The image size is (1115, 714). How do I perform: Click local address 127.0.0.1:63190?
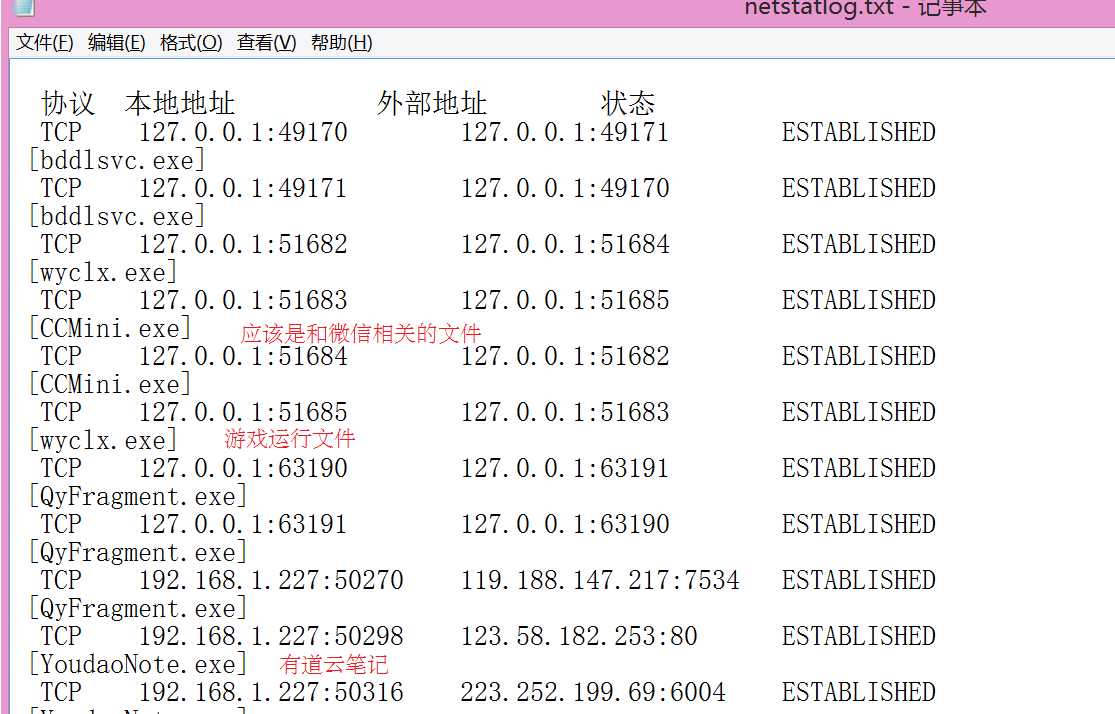point(243,469)
